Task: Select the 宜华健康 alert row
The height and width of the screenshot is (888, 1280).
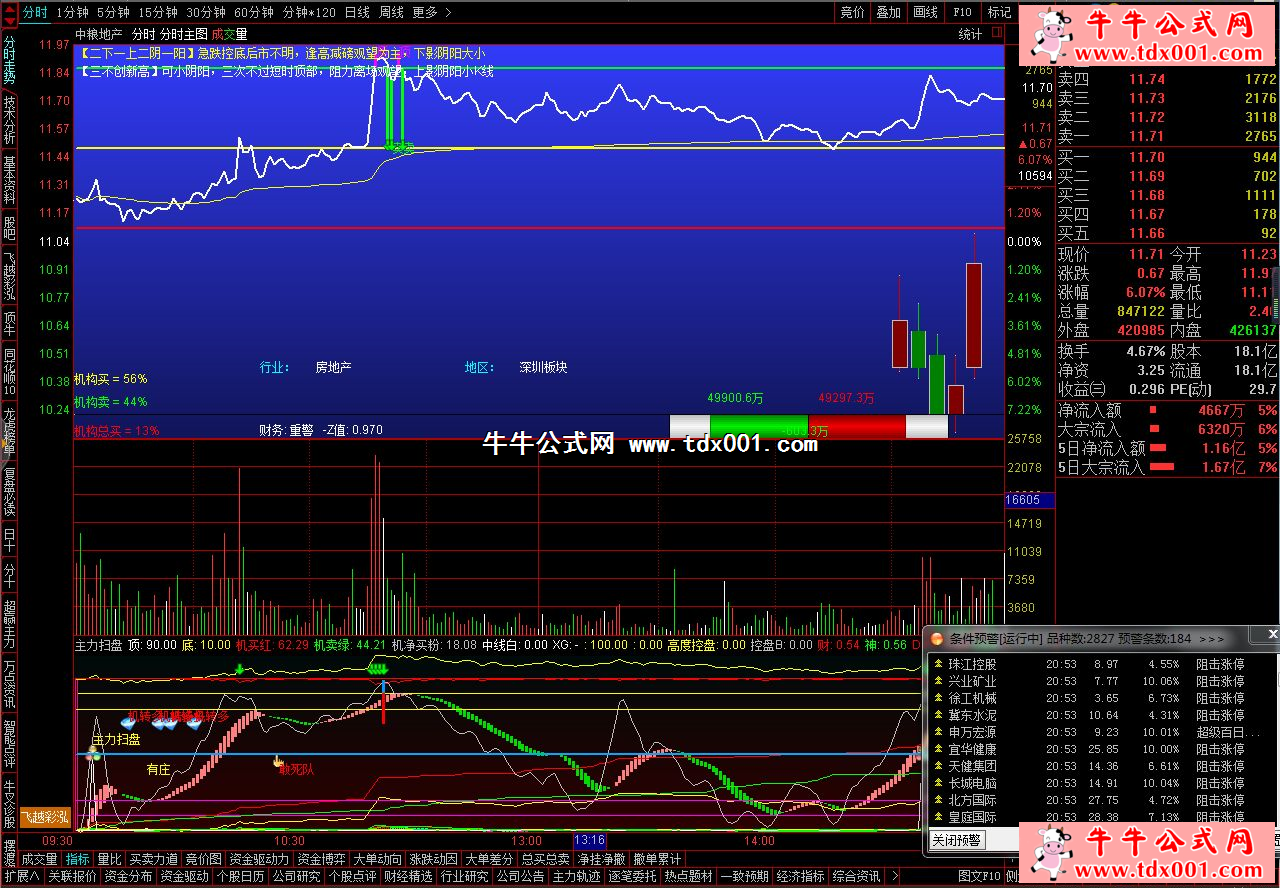Action: pos(1101,749)
